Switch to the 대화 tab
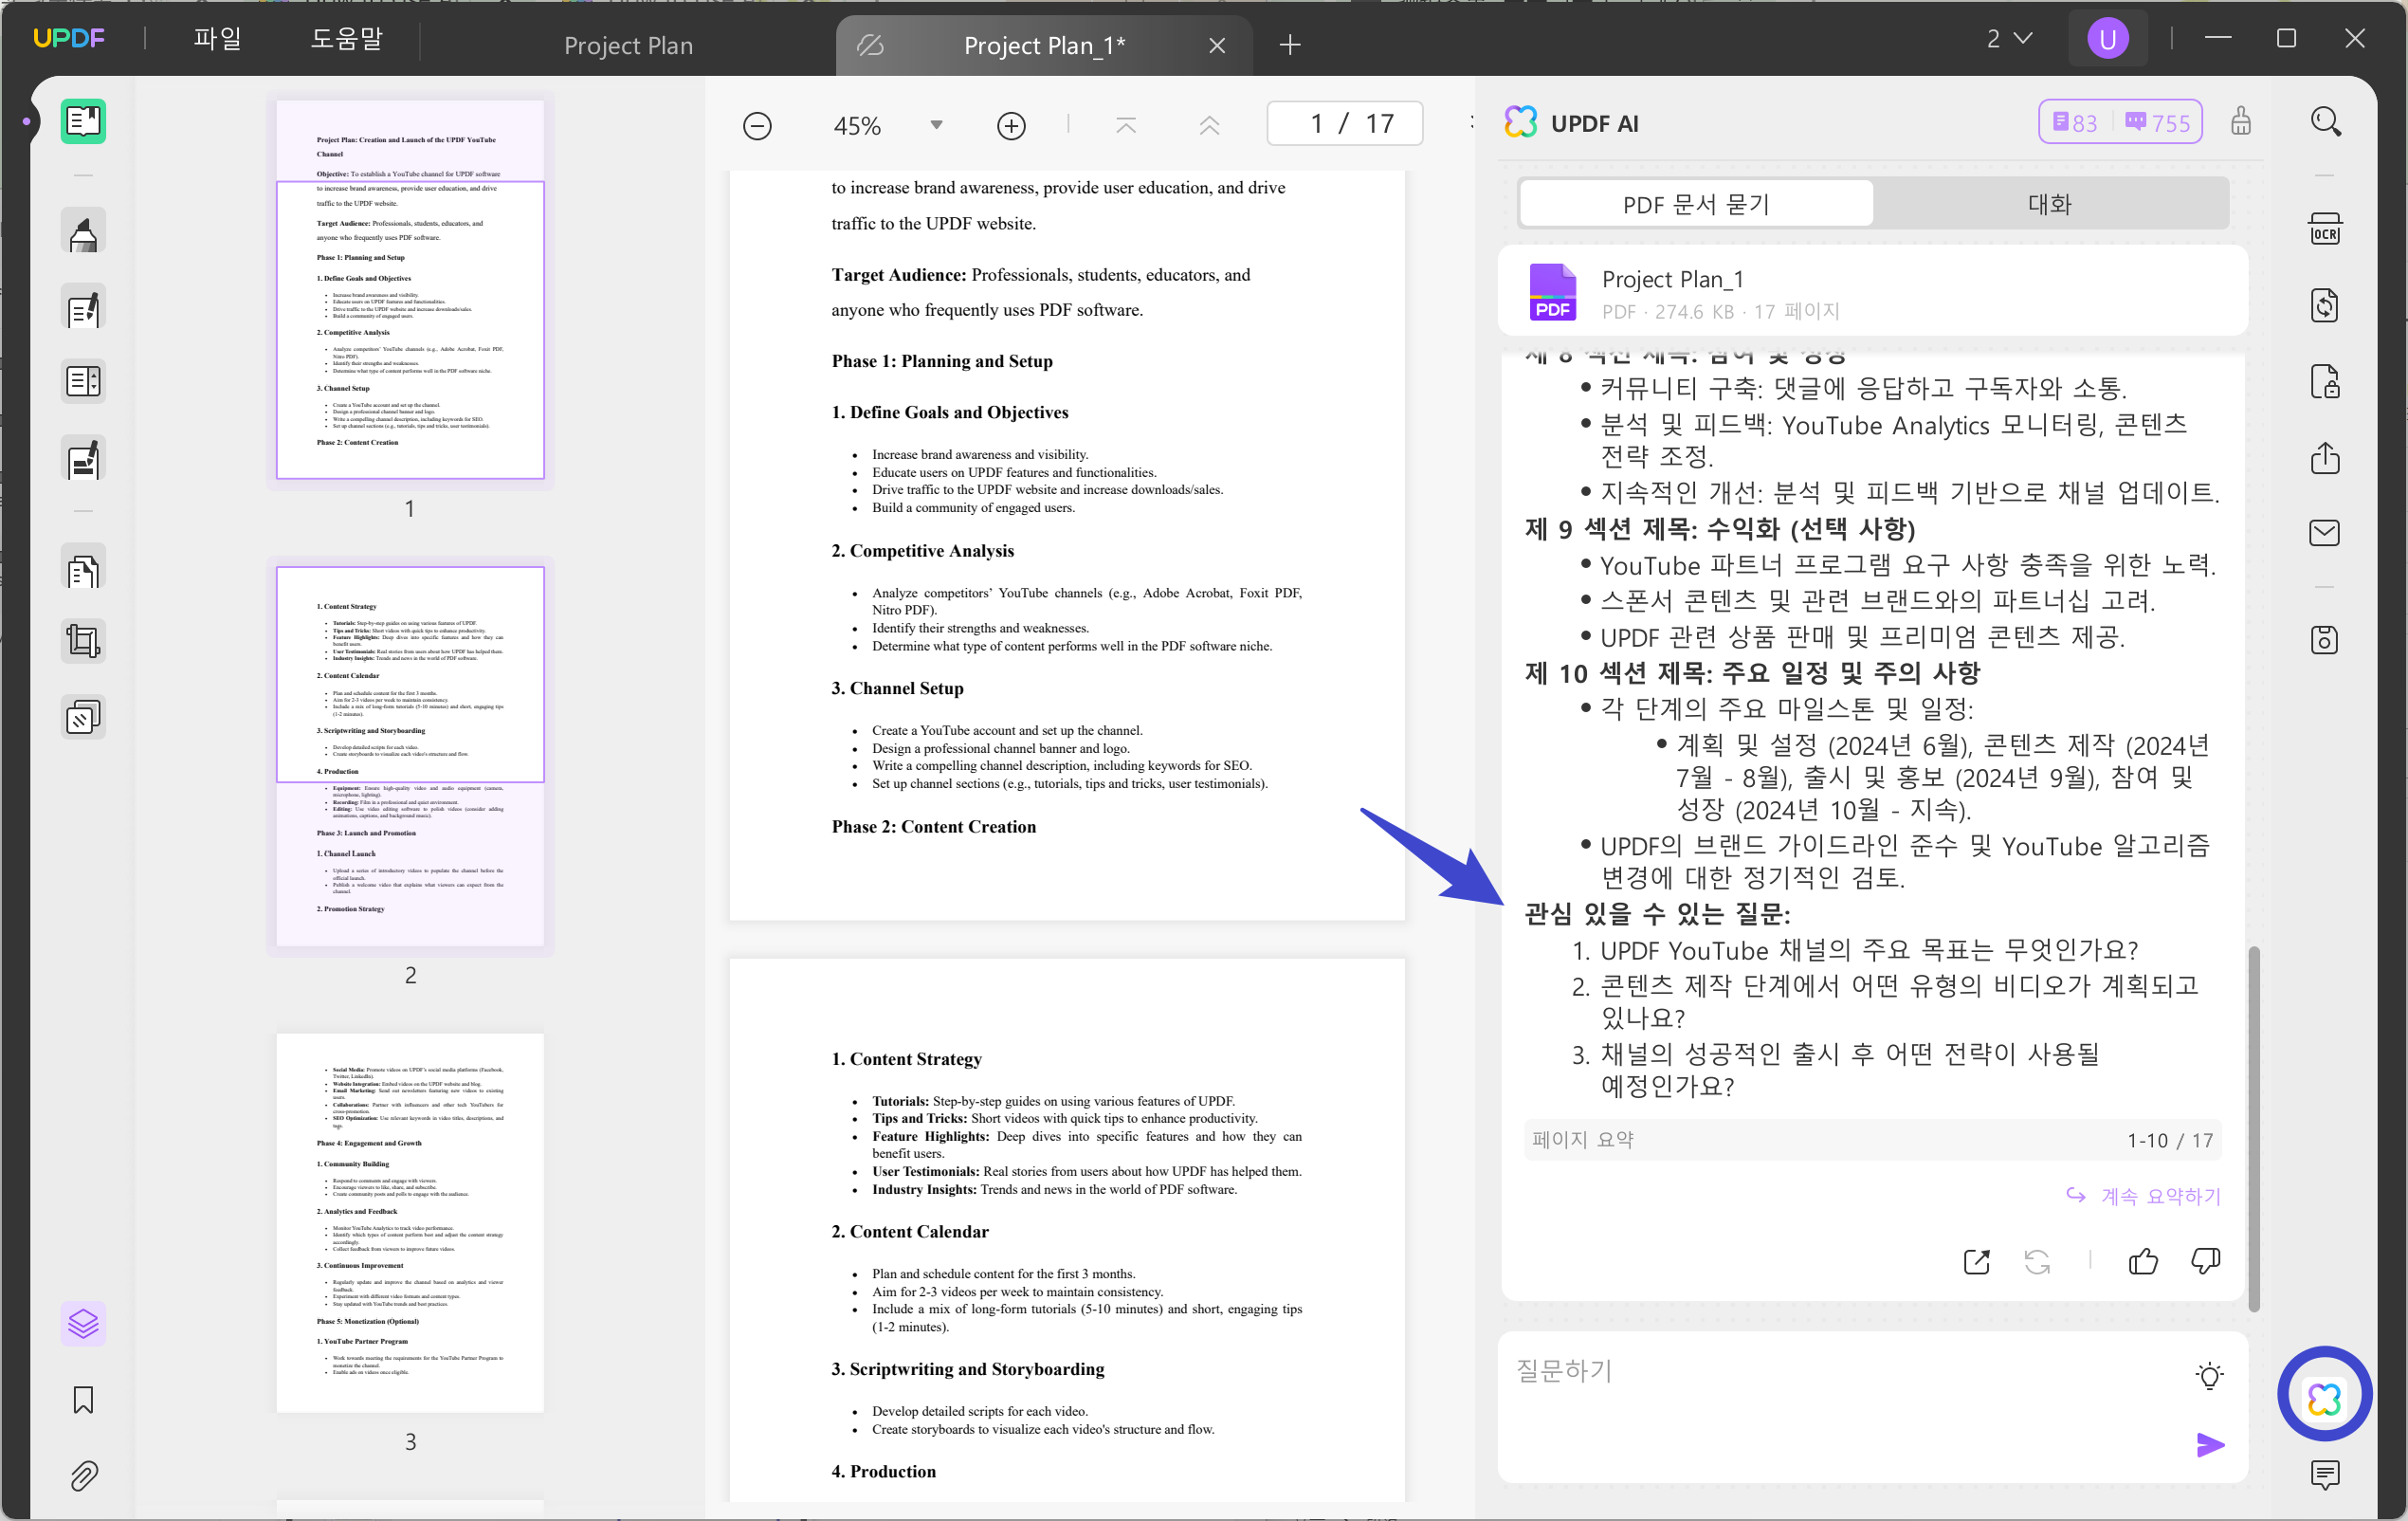Viewport: 2408px width, 1521px height. (2050, 203)
